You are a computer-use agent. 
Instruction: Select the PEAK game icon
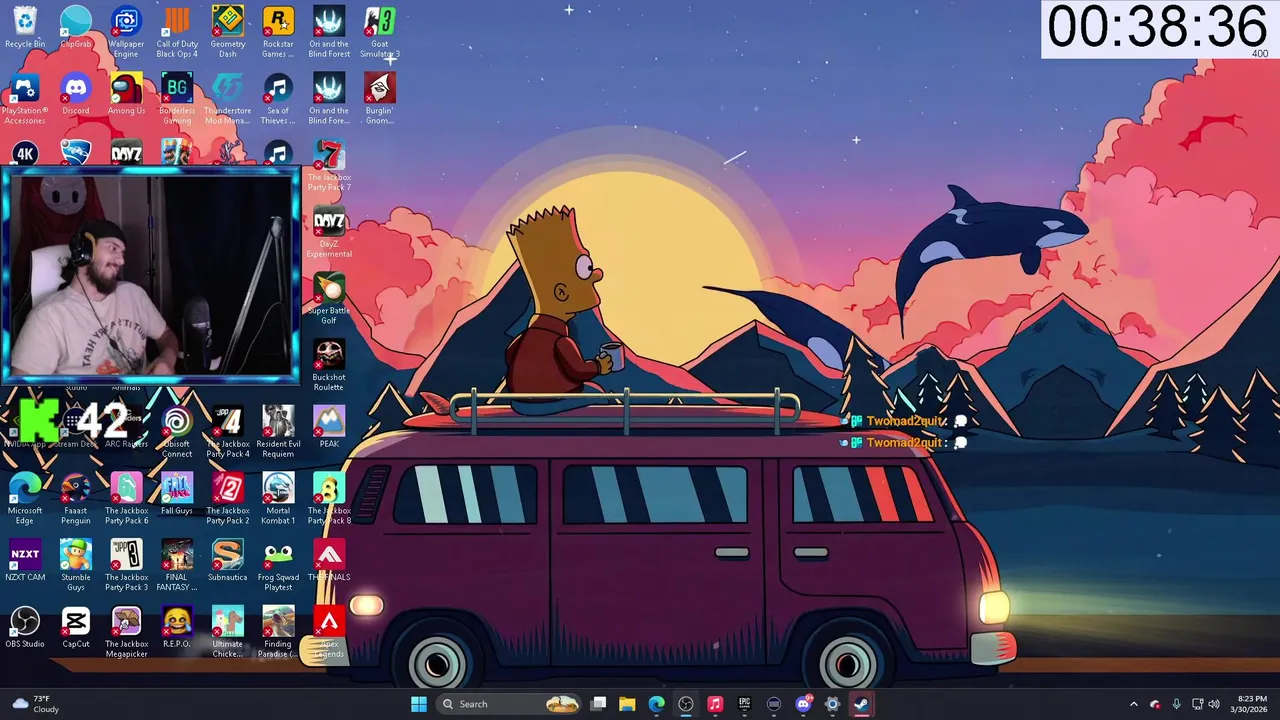(329, 428)
